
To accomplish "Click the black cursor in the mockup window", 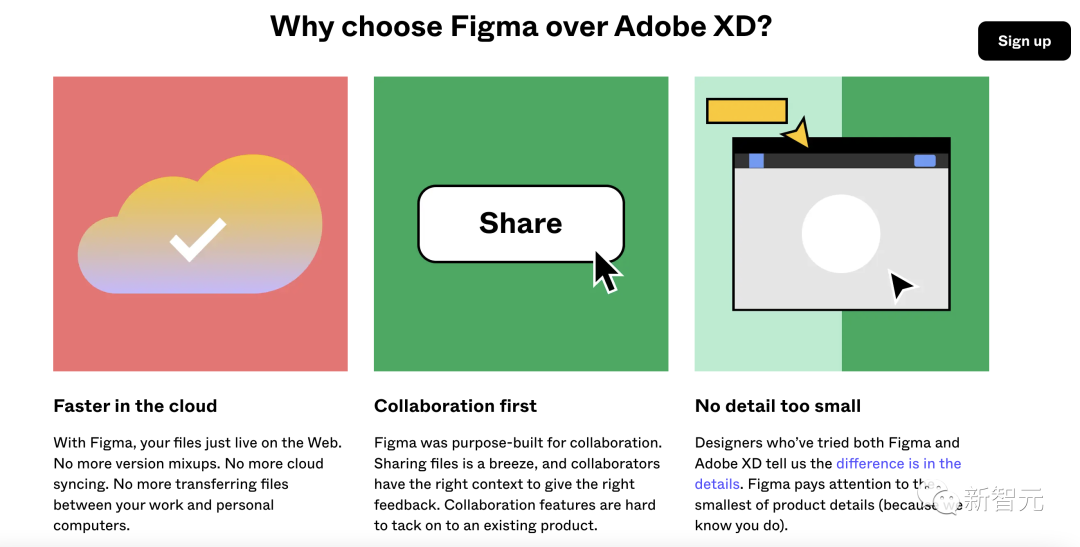I will click(x=901, y=286).
